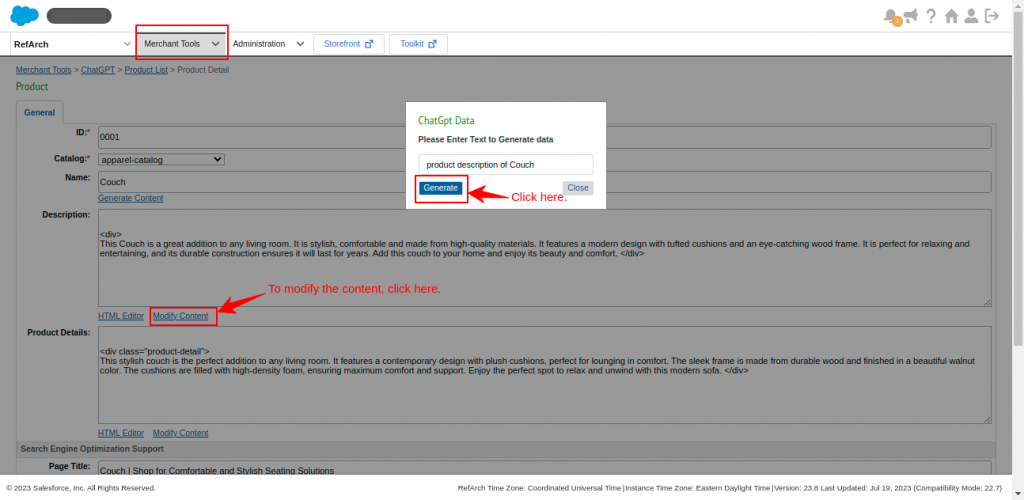Click the logout arrow icon
This screenshot has width=1024, height=500.
tap(992, 16)
